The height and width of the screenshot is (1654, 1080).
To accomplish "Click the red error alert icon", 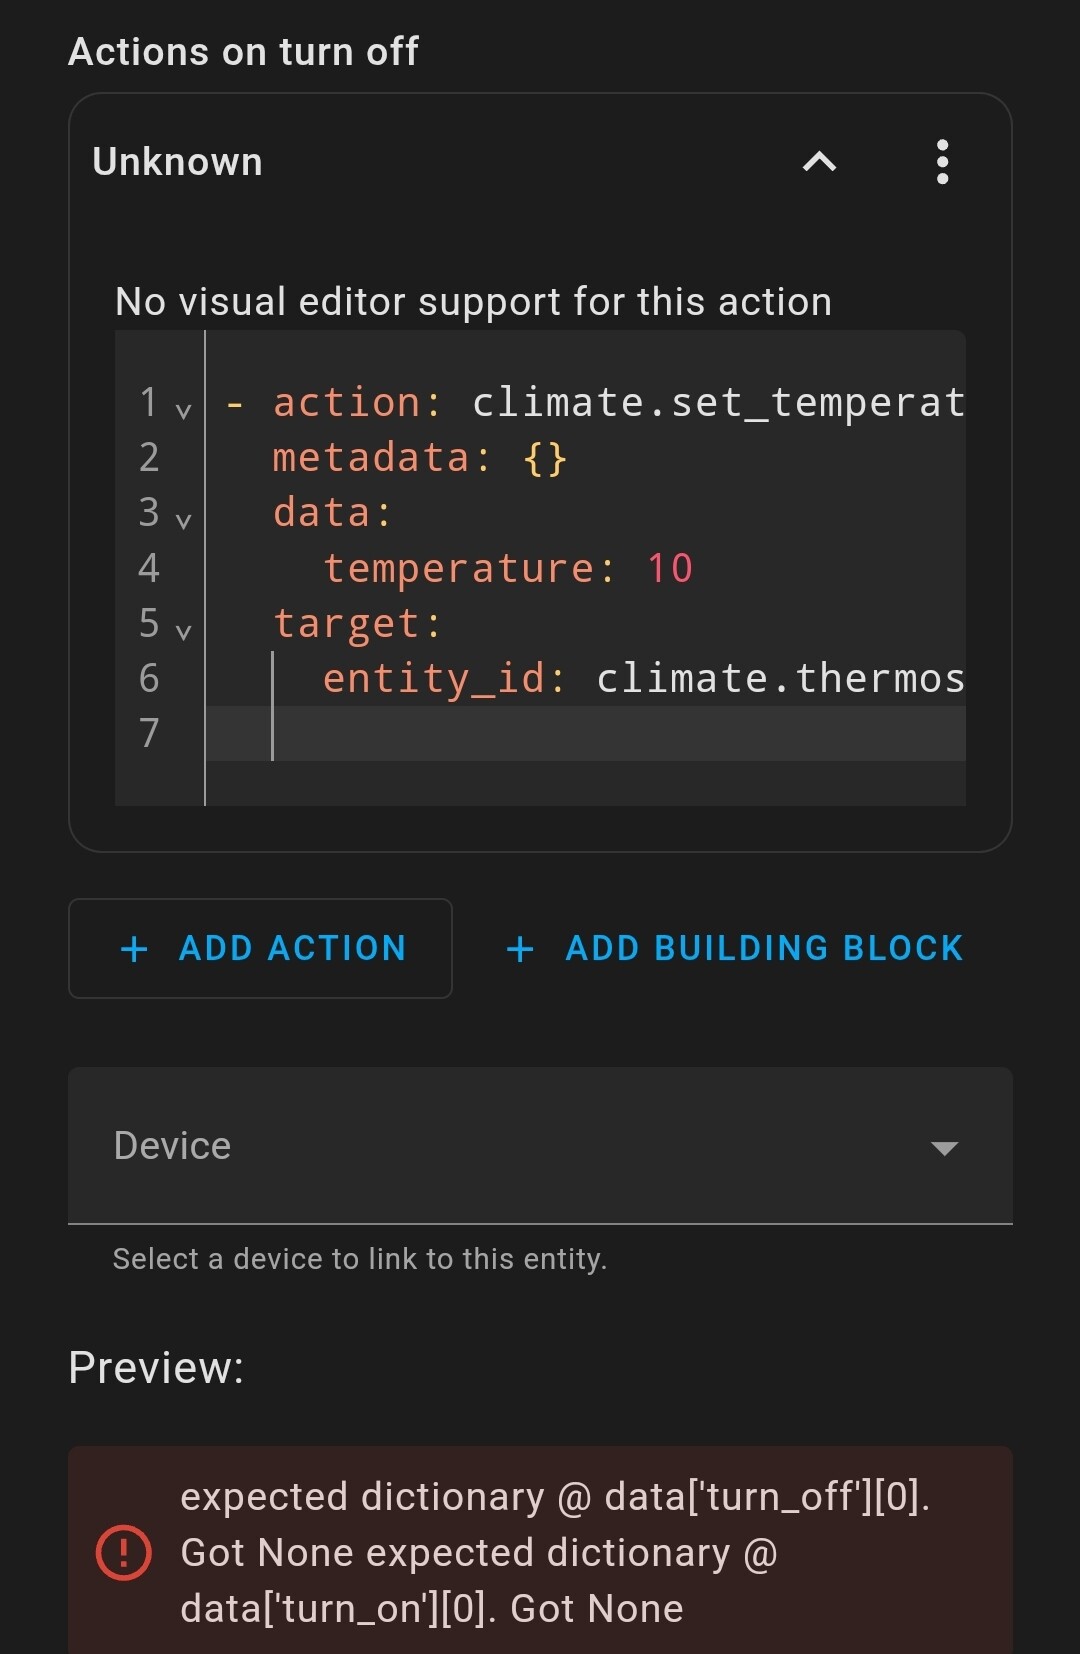I will pyautogui.click(x=124, y=1553).
